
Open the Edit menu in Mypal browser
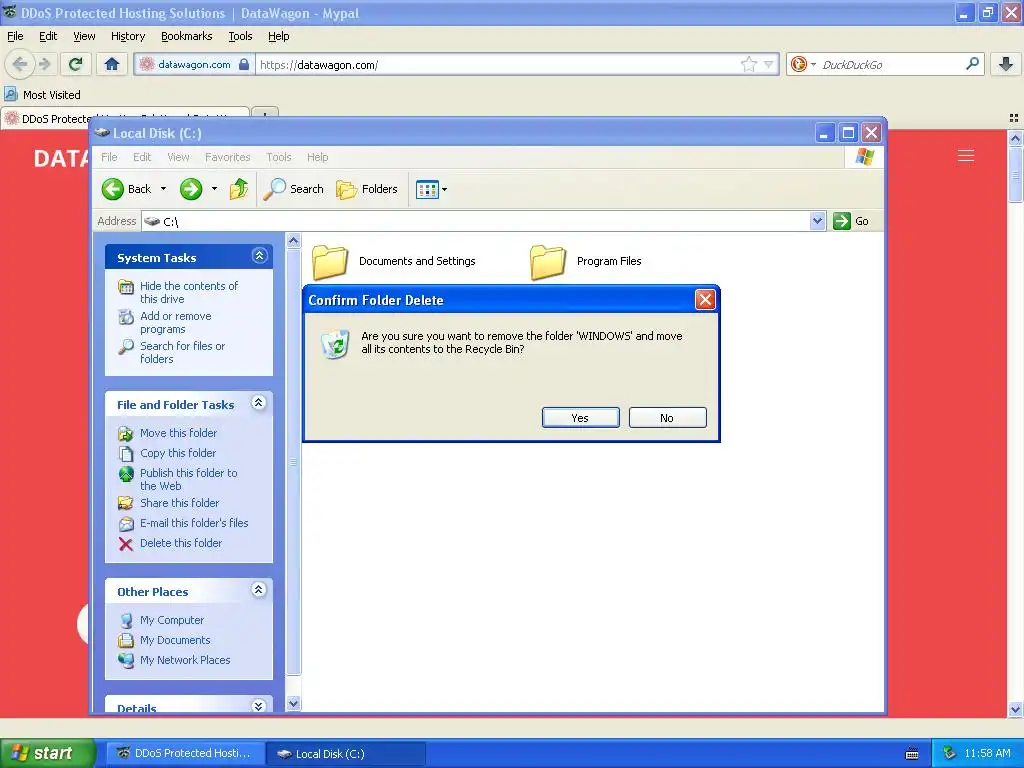click(48, 36)
